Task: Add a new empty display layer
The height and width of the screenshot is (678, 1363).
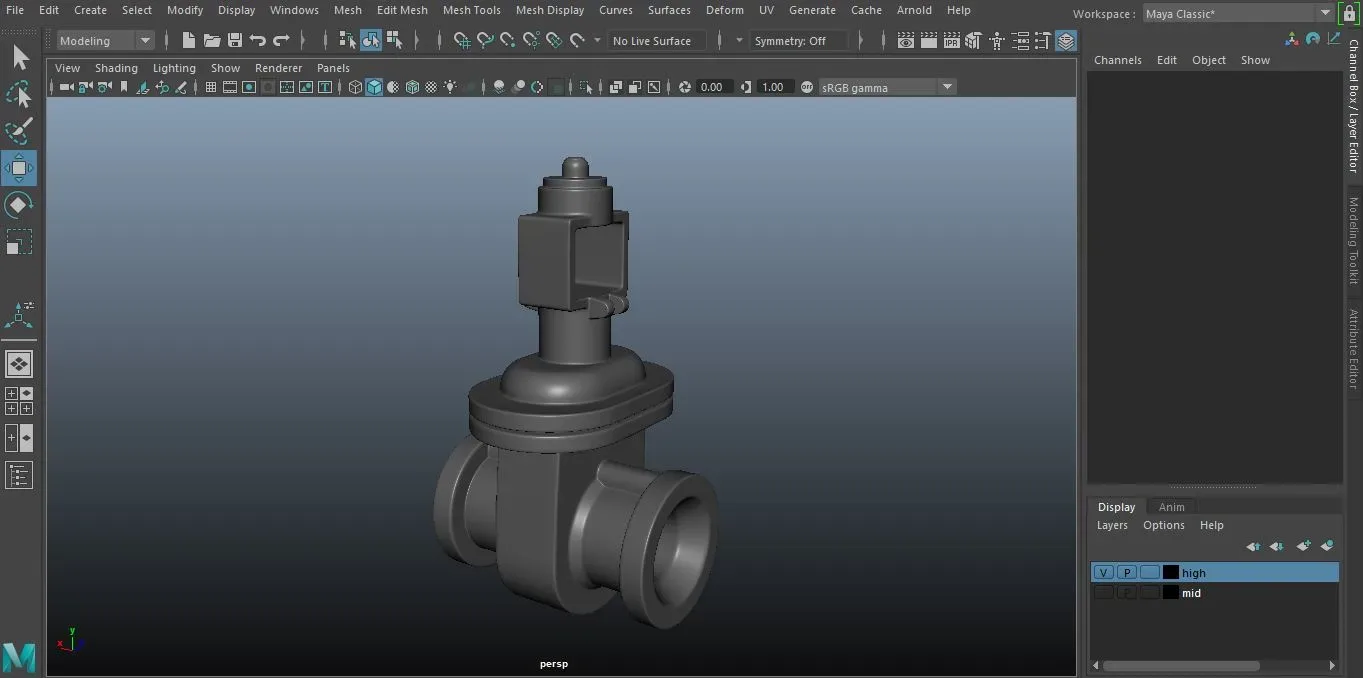Action: tap(1303, 546)
